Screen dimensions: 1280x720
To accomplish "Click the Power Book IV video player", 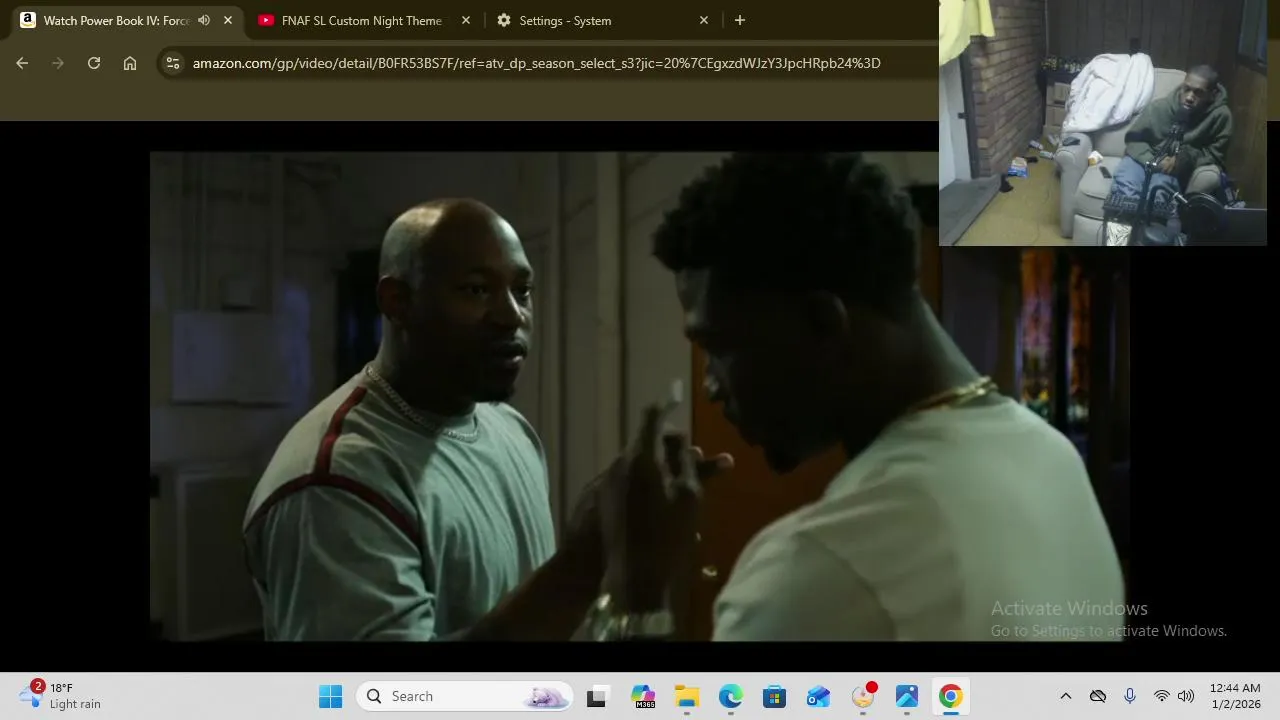I will tap(640, 396).
